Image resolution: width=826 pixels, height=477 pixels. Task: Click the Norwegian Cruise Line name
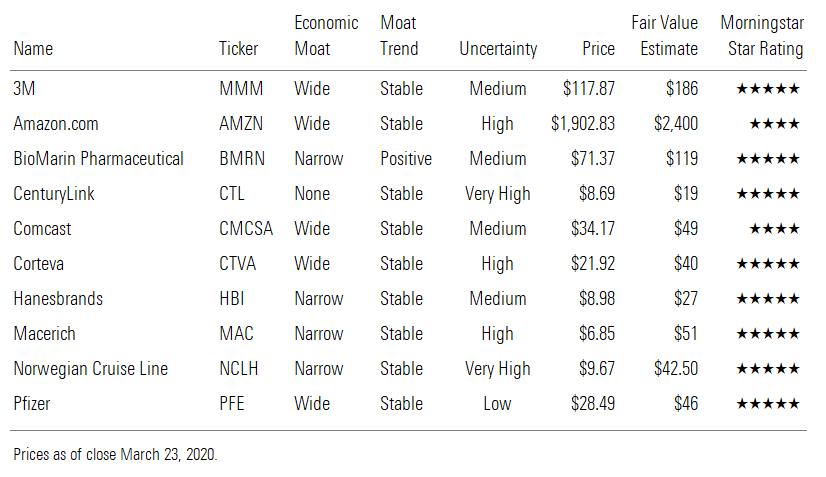[x=90, y=369]
